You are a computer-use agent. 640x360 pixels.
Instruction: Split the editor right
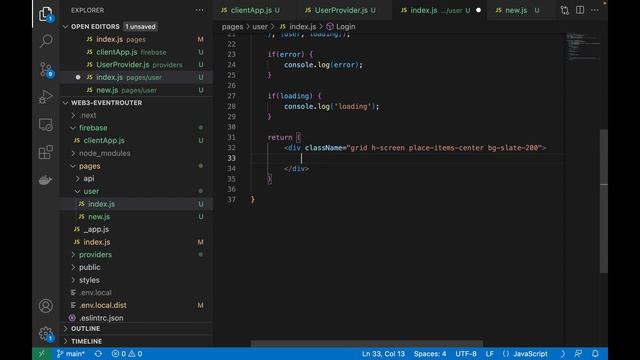(580, 10)
